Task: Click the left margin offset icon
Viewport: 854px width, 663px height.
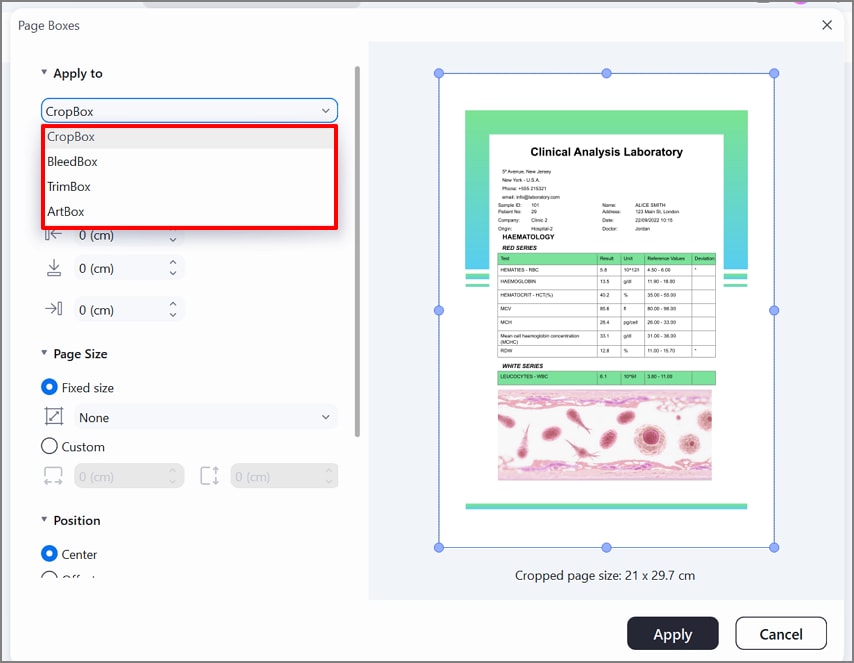Action: pyautogui.click(x=56, y=235)
